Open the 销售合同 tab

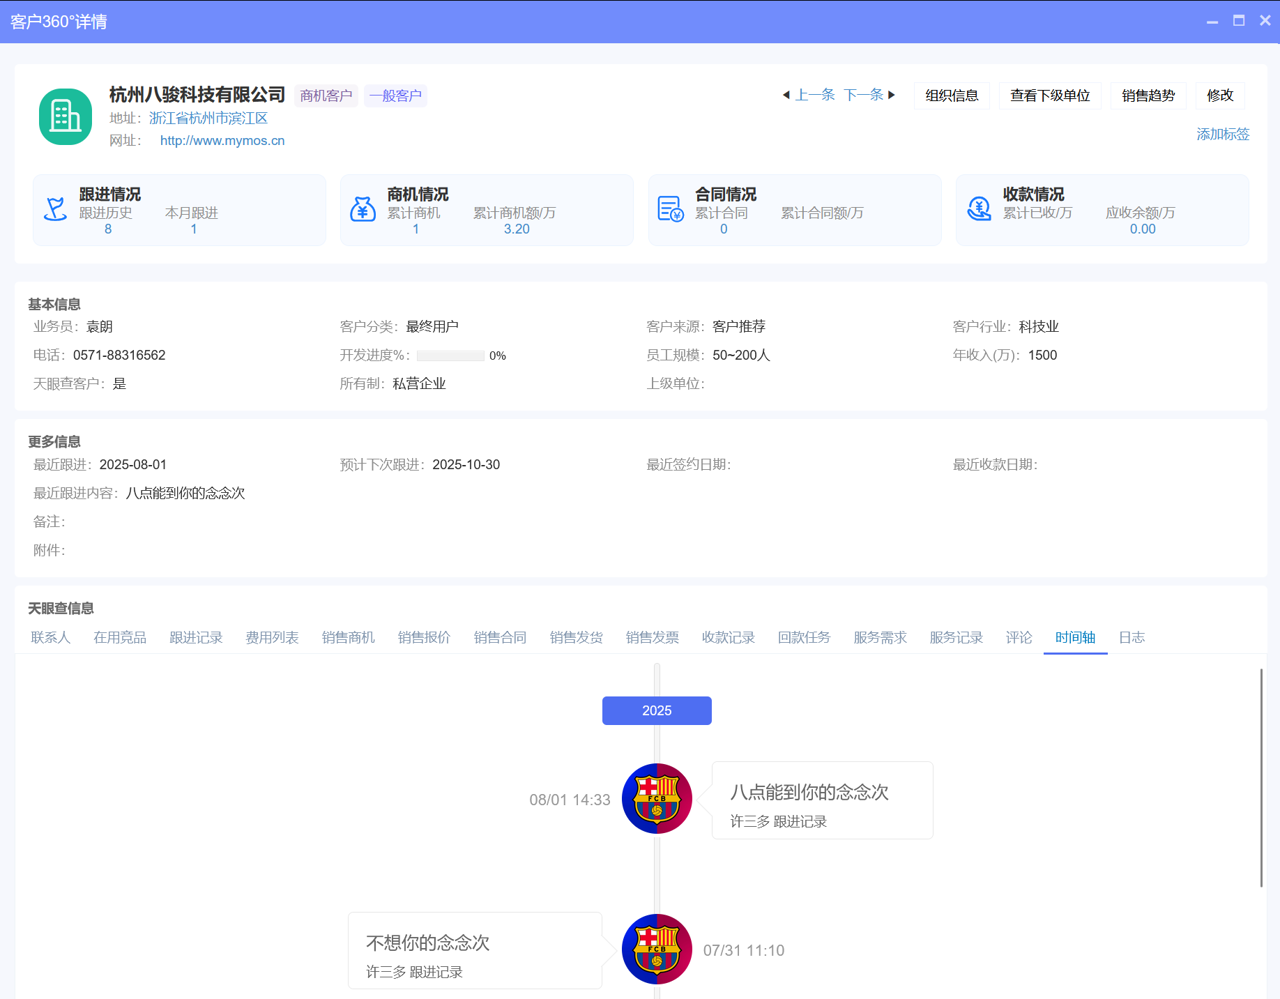pyautogui.click(x=500, y=637)
